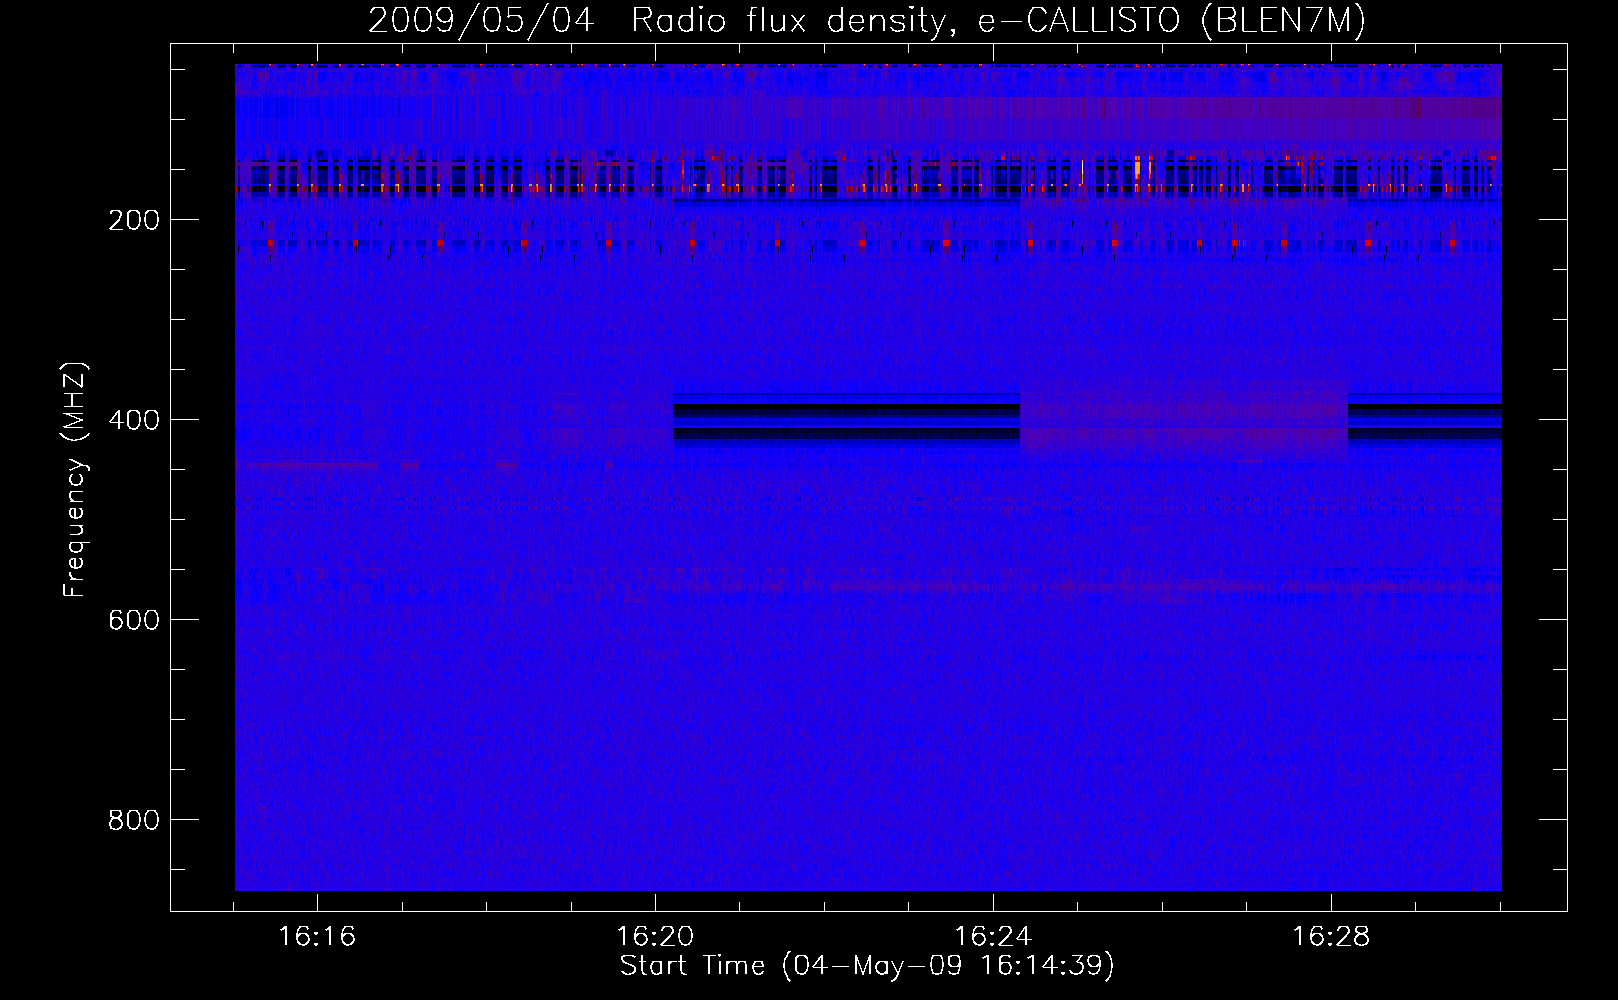Click the '16:16' time tick label
Screen dimensions: 1618x1000
(317, 937)
